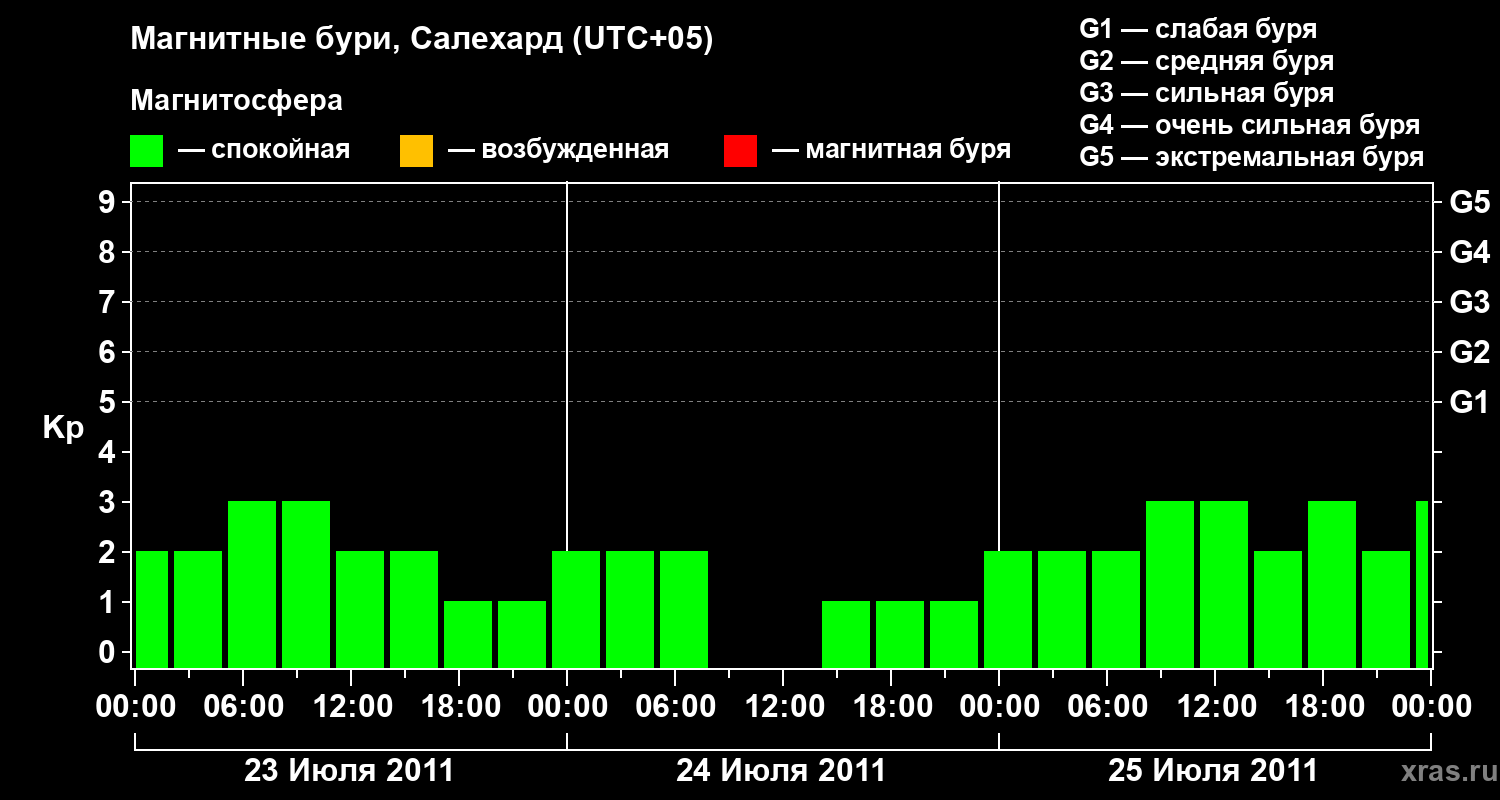Click the 'G1 — слабая буря' legend line
This screenshot has height=800, width=1500.
coord(1198,29)
